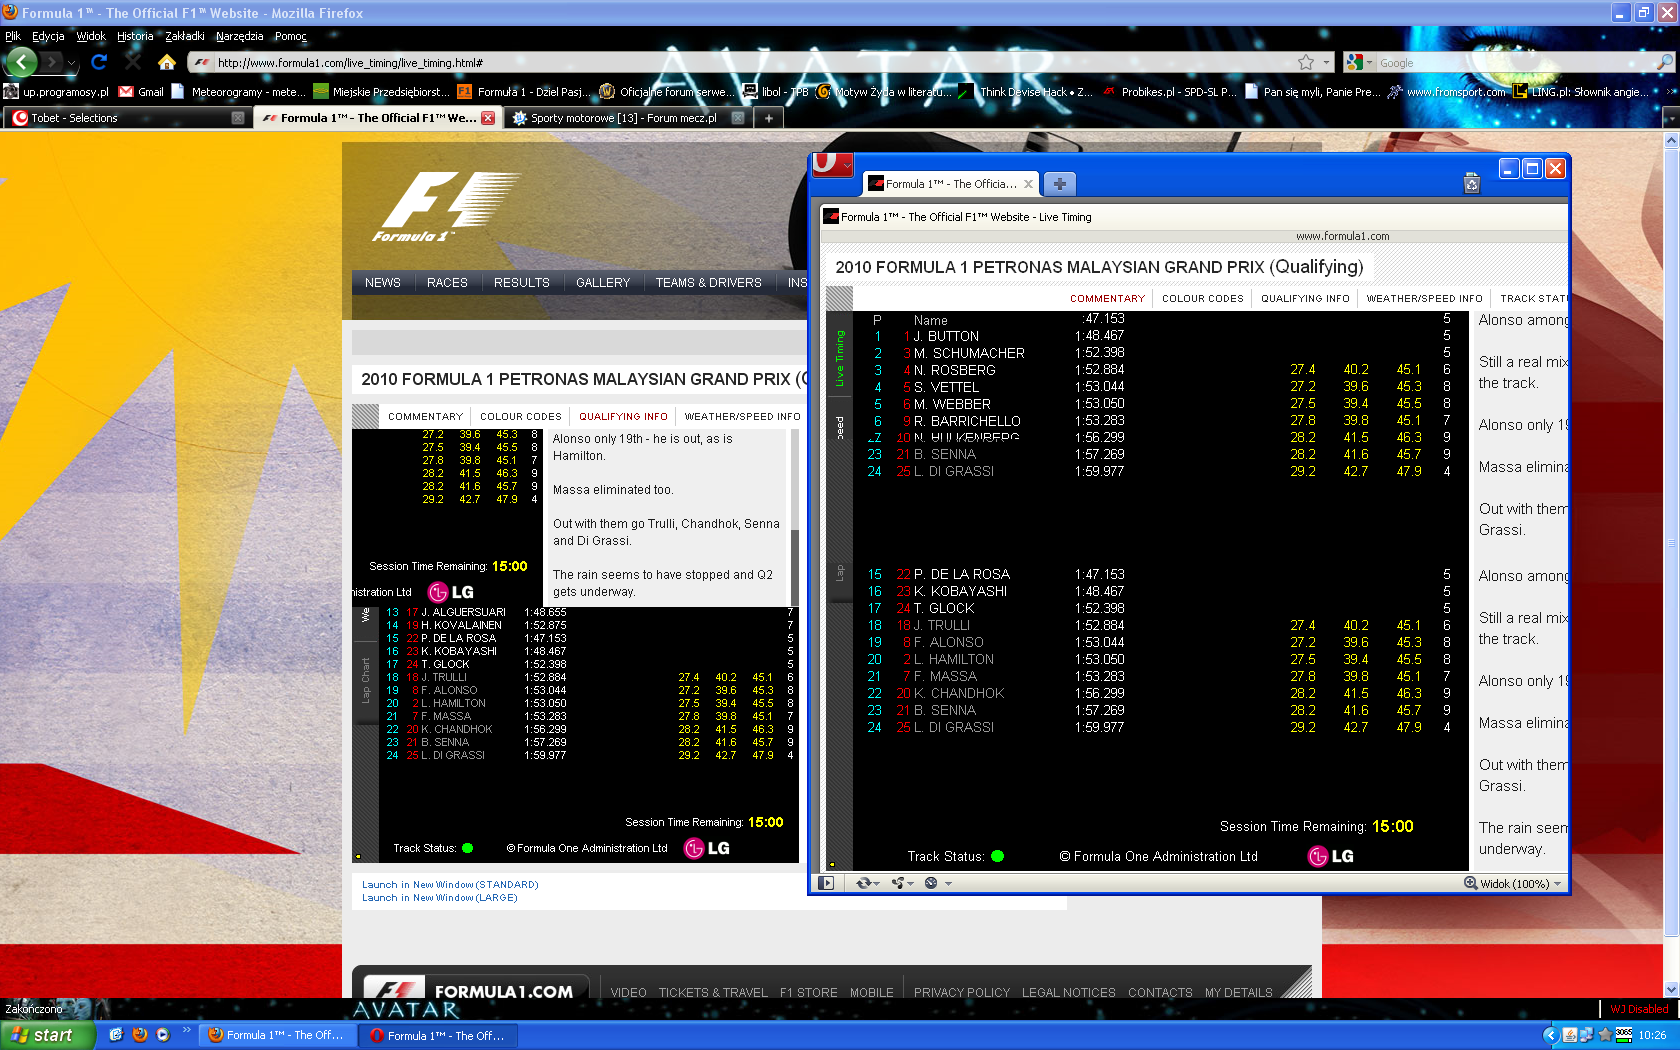This screenshot has height=1050, width=1680.
Task: Select COMMENTARY tab in Opera timing
Action: pyautogui.click(x=1107, y=299)
